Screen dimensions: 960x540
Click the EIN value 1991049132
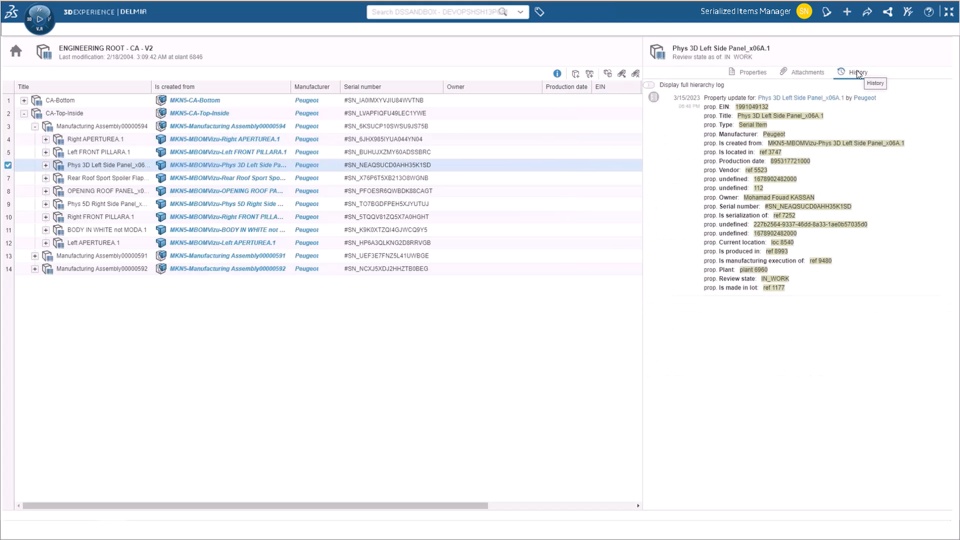pyautogui.click(x=752, y=107)
